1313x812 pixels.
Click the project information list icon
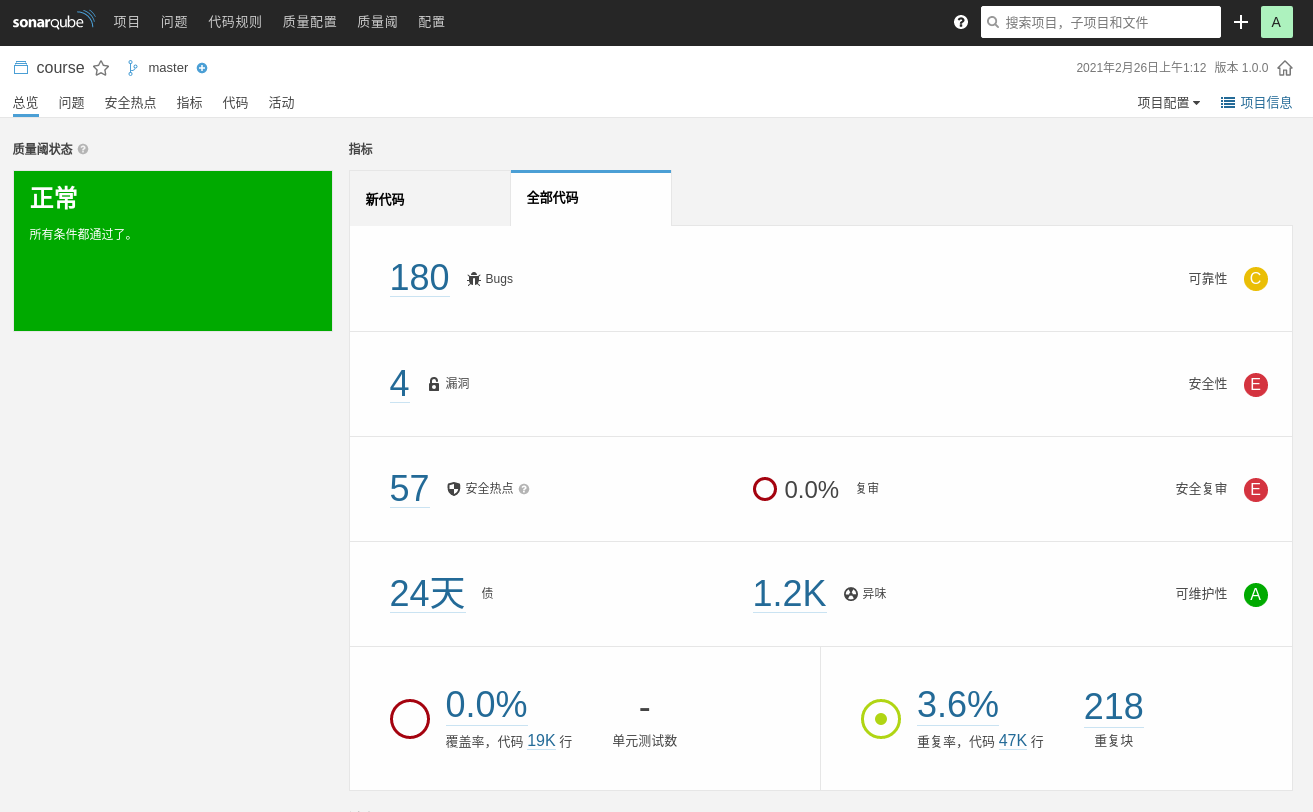(1228, 102)
